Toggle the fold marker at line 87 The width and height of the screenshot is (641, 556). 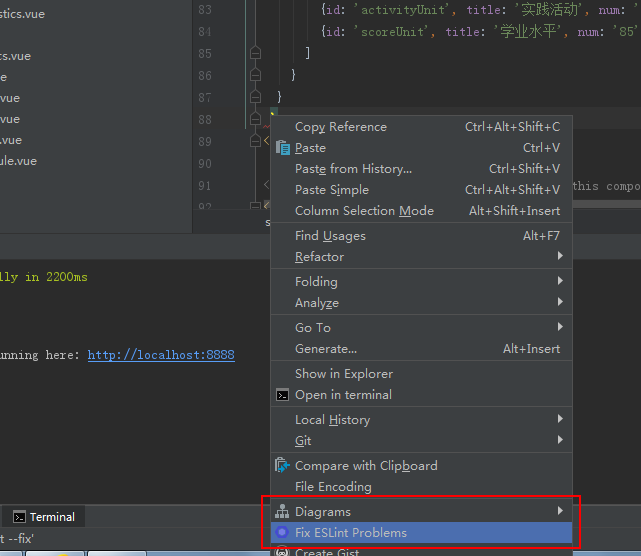pyautogui.click(x=255, y=97)
